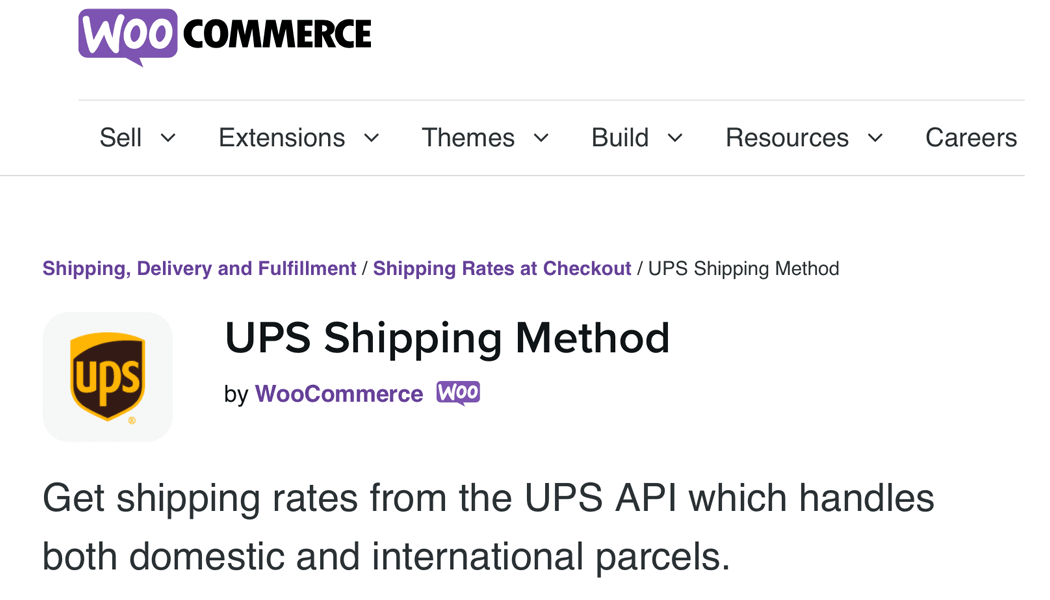The width and height of the screenshot is (1050, 600).
Task: Click the UPS Shipping Method page title
Action: (446, 338)
